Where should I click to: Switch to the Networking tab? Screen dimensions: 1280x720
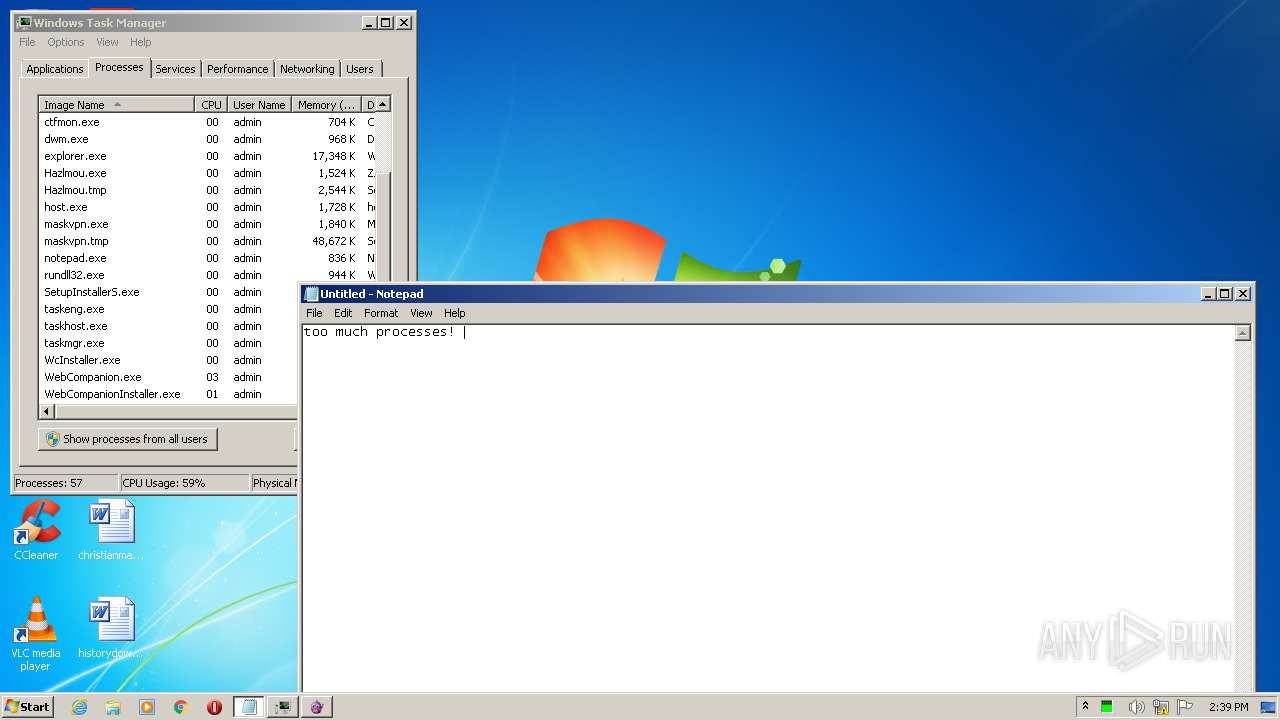tap(307, 69)
